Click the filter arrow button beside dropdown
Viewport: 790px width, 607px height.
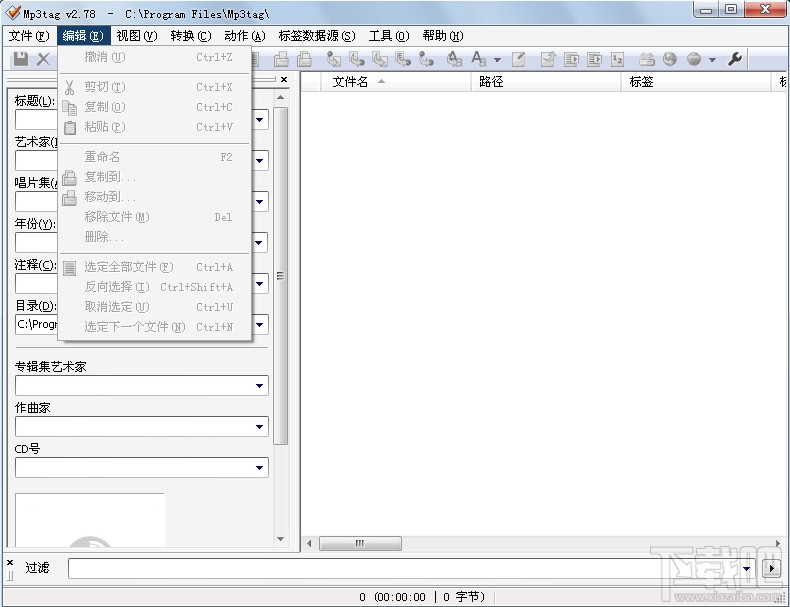coord(771,569)
